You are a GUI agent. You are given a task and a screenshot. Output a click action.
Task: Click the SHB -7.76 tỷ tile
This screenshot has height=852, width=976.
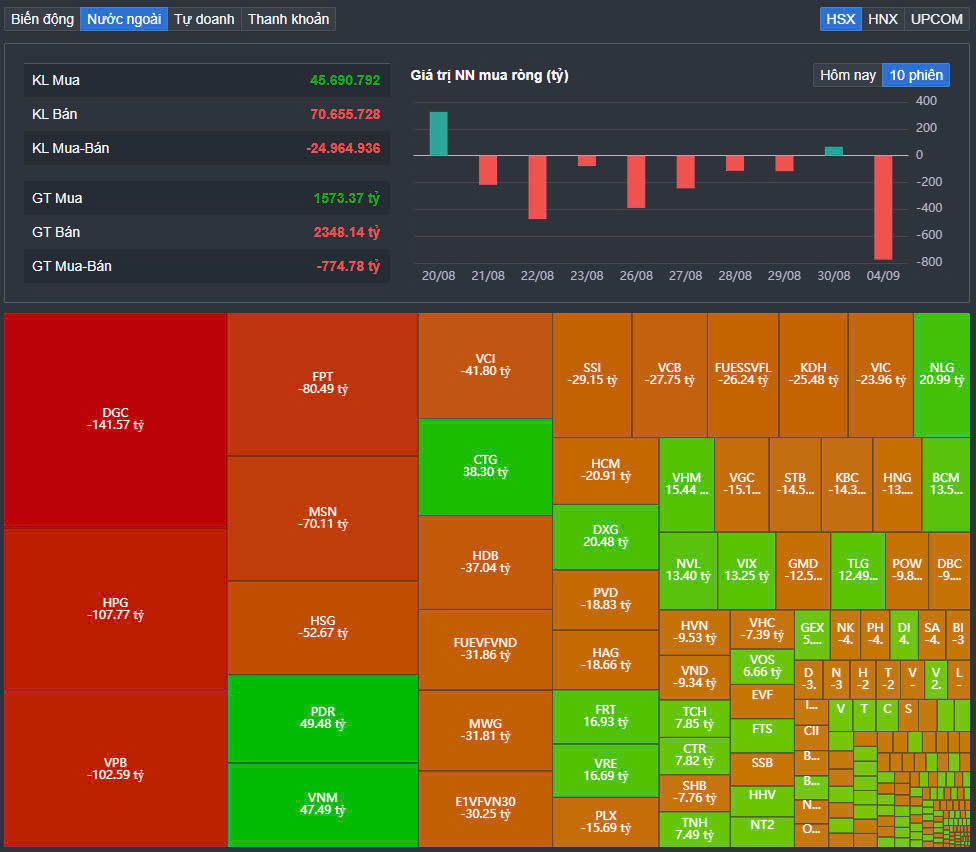[694, 792]
